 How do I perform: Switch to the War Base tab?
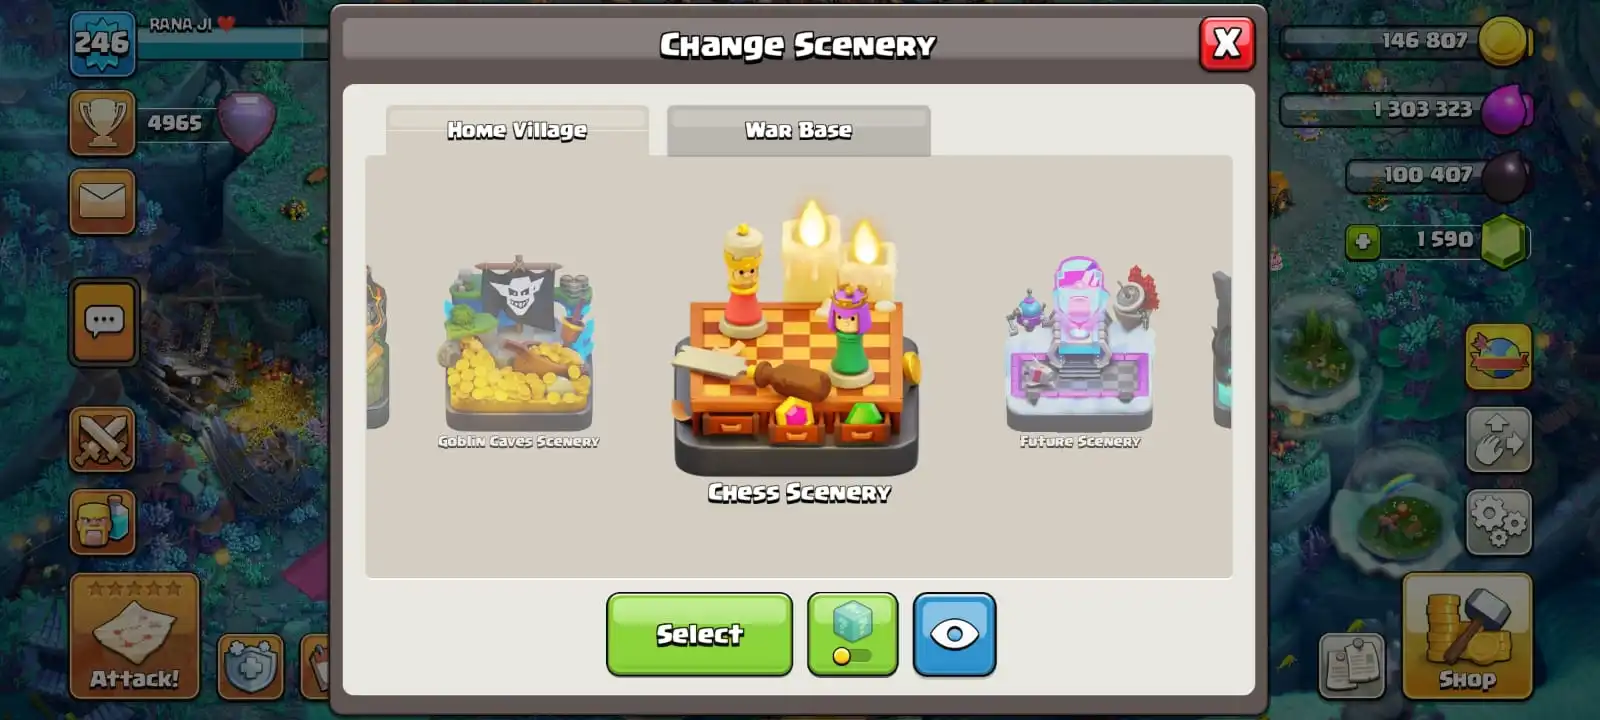799,130
